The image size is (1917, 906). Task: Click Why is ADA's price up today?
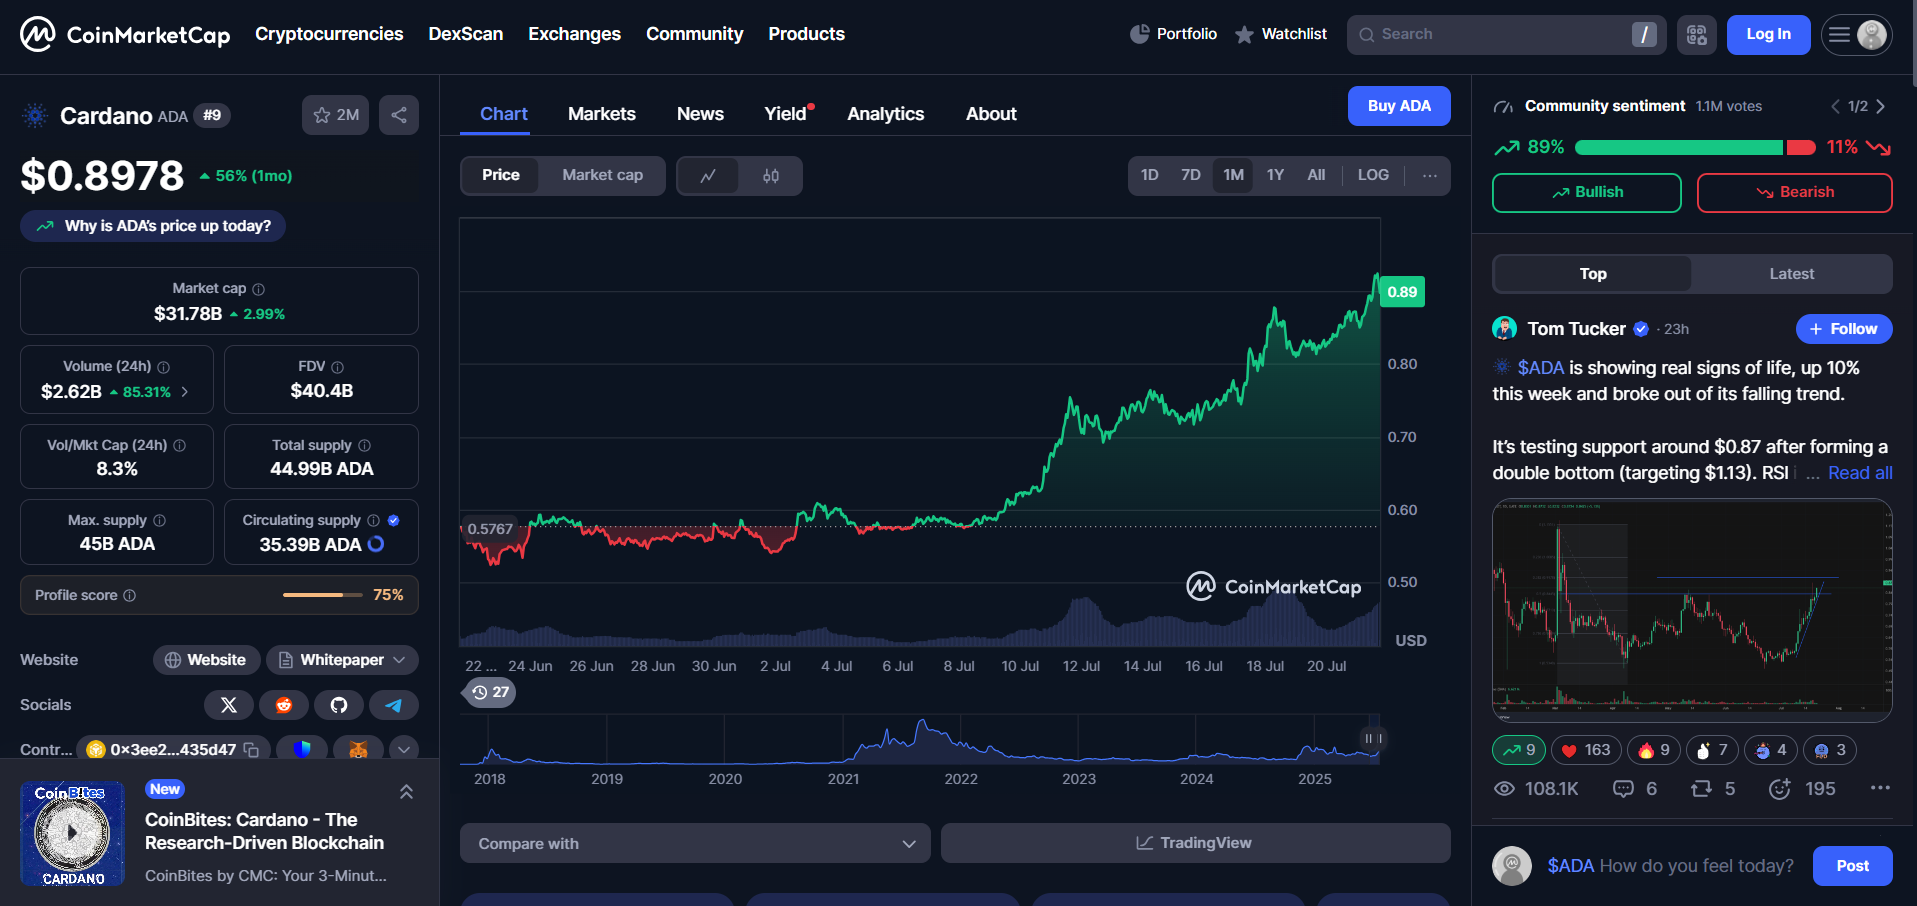(153, 226)
